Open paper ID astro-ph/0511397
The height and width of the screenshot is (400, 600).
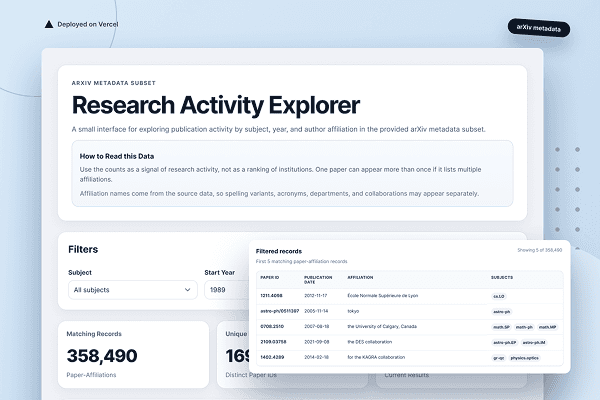279,311
